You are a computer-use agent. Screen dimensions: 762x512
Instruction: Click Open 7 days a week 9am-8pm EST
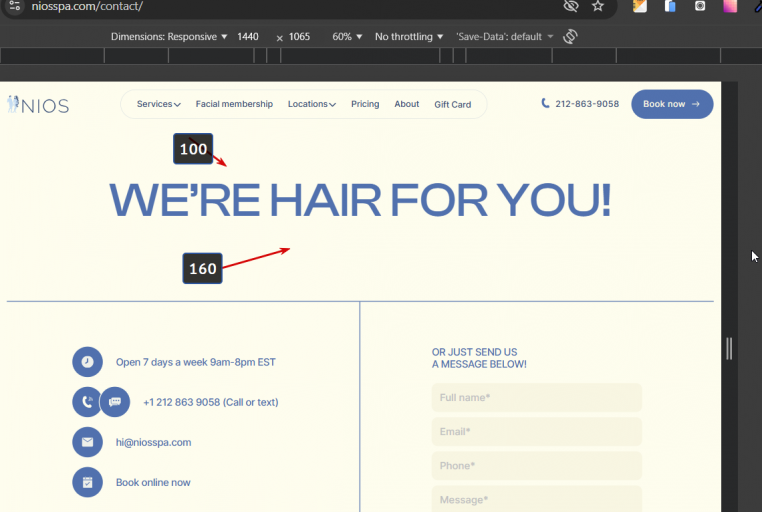(195, 362)
